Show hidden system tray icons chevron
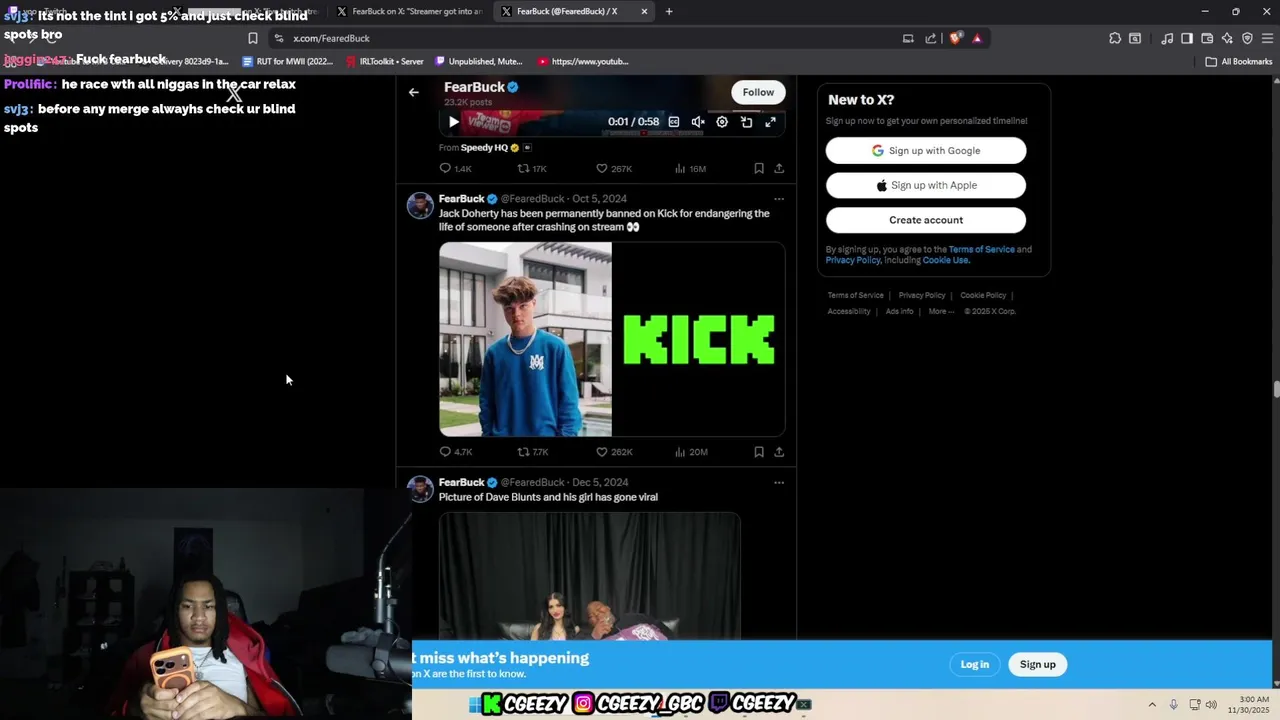This screenshot has width=1280, height=720. [x=1151, y=705]
